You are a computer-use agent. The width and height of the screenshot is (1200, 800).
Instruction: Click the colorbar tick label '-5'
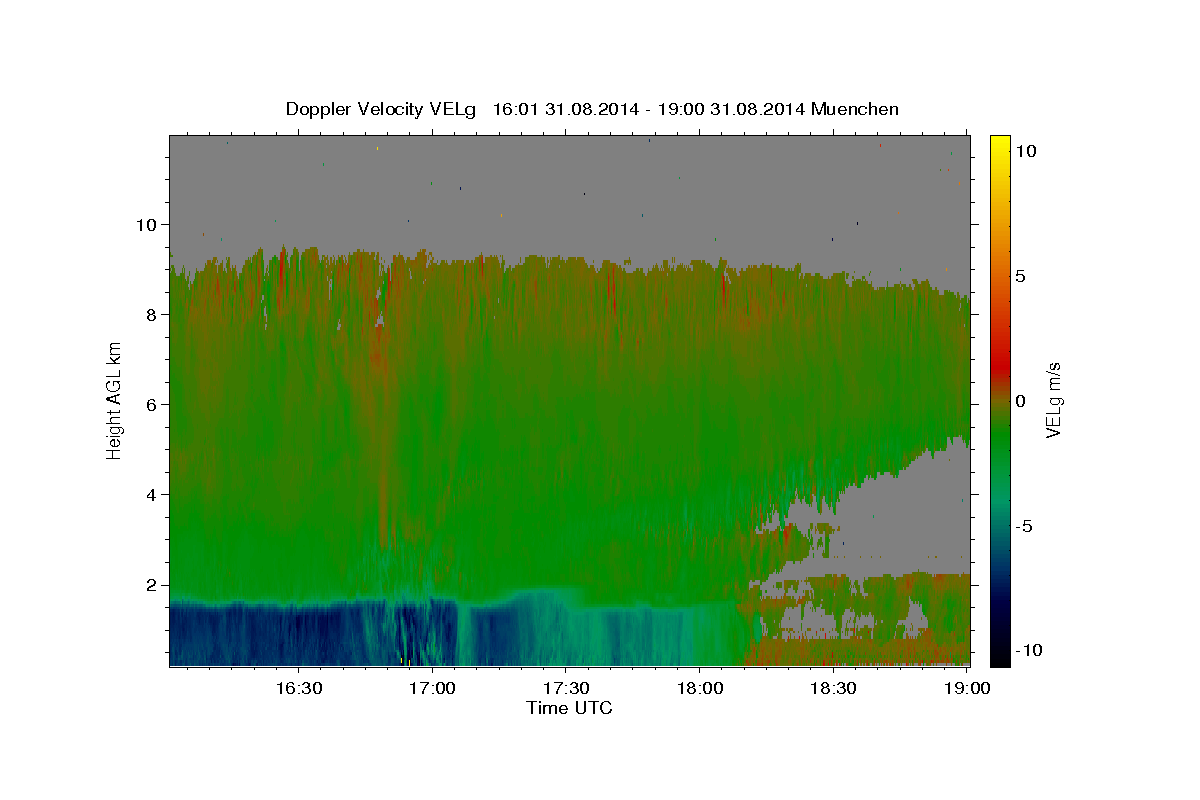tap(1024, 526)
